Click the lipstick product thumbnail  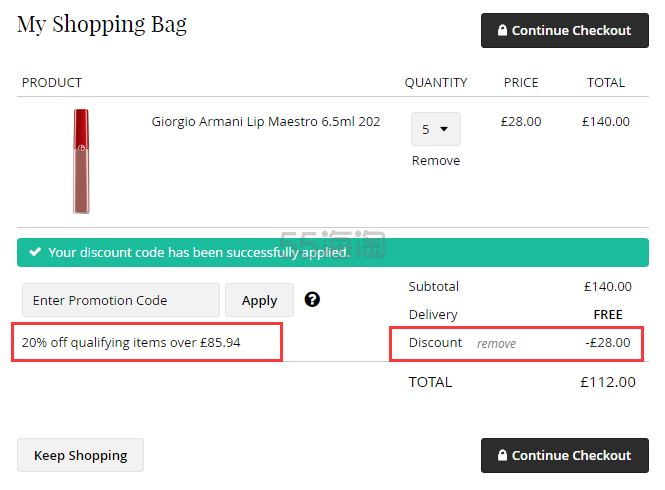[x=81, y=161]
